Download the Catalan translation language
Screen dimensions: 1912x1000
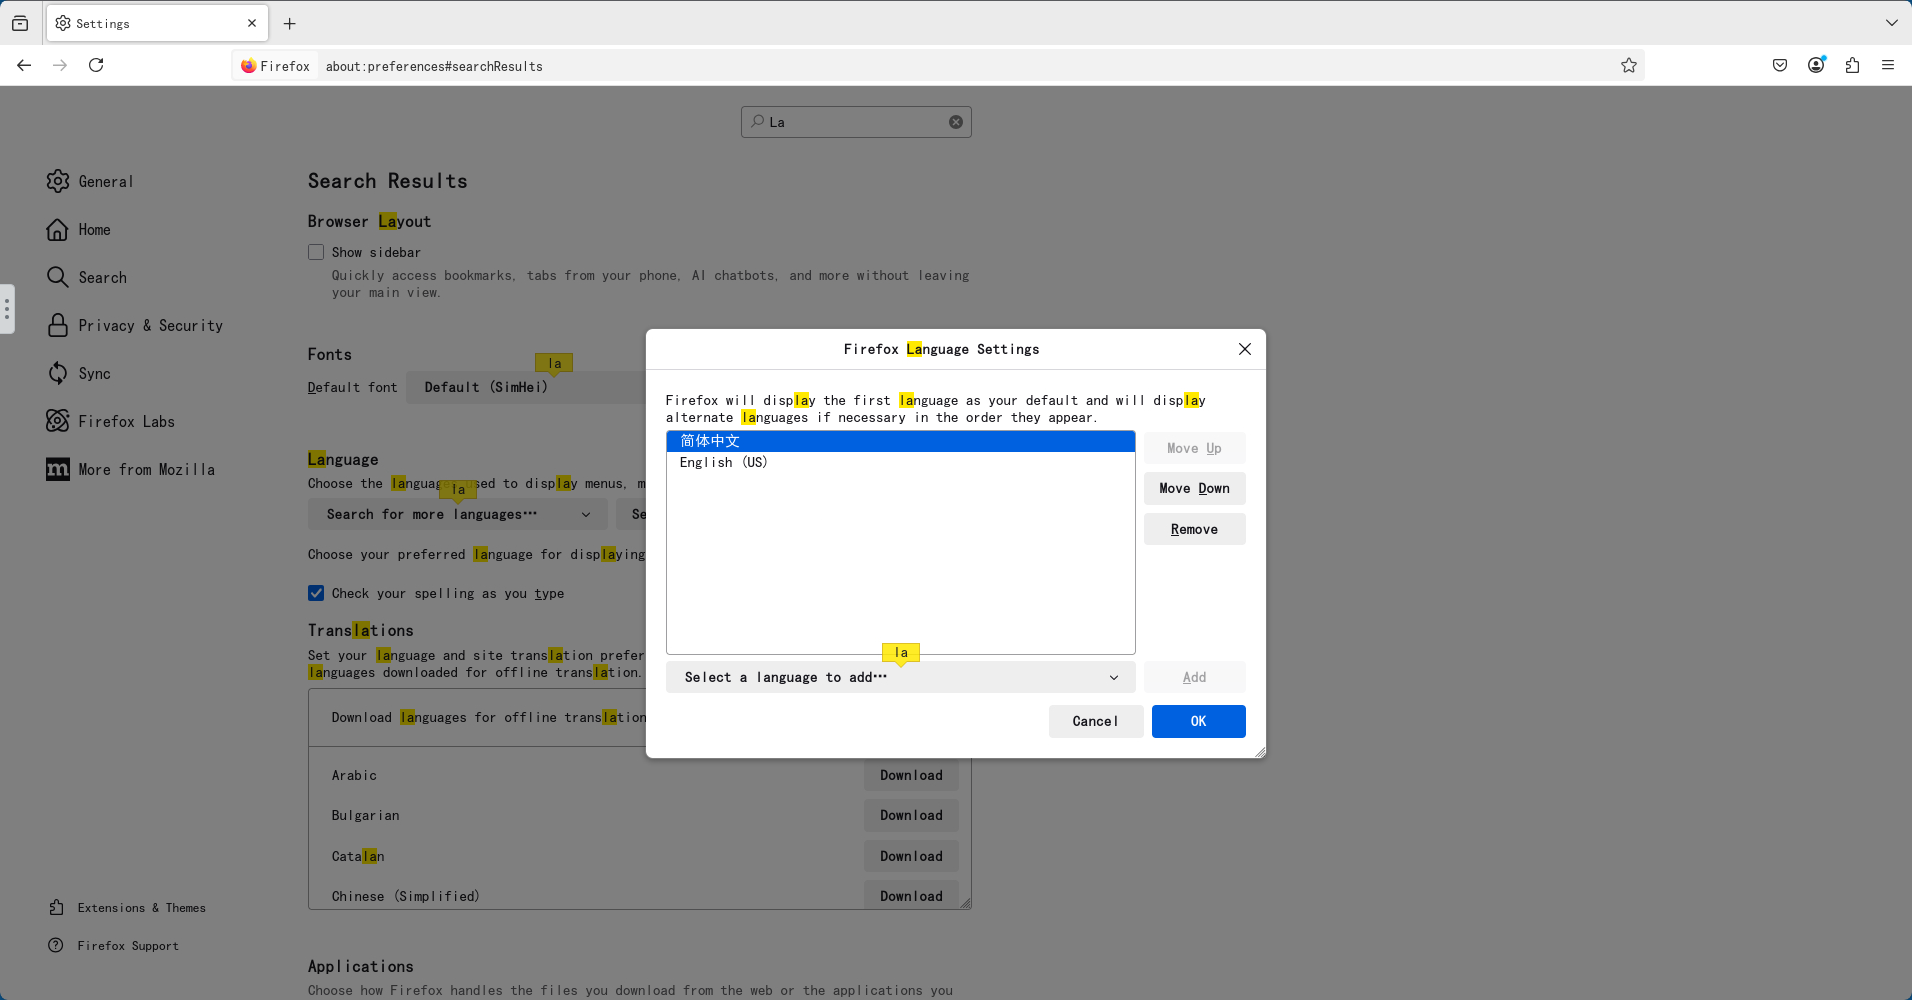point(911,856)
